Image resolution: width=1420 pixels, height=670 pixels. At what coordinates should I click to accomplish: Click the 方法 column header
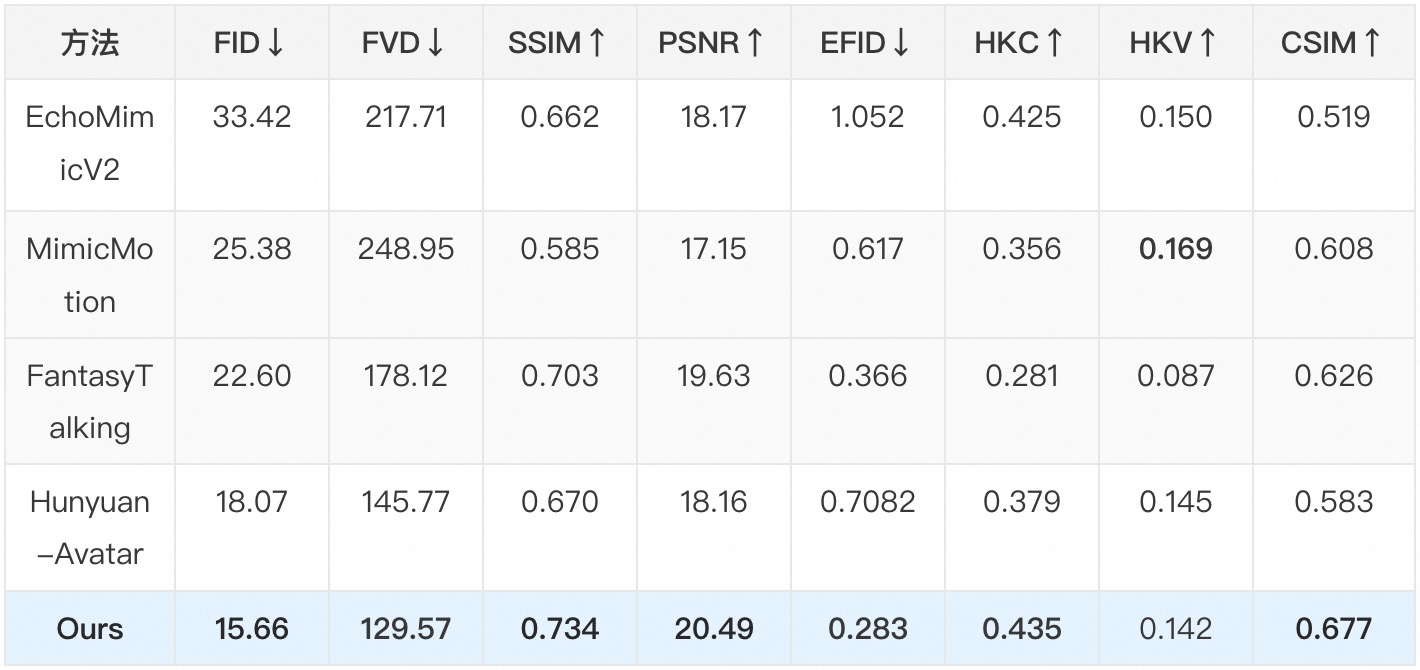[90, 44]
